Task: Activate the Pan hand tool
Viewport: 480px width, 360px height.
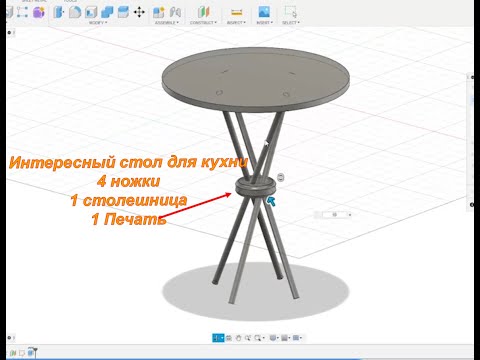Action: [238, 338]
